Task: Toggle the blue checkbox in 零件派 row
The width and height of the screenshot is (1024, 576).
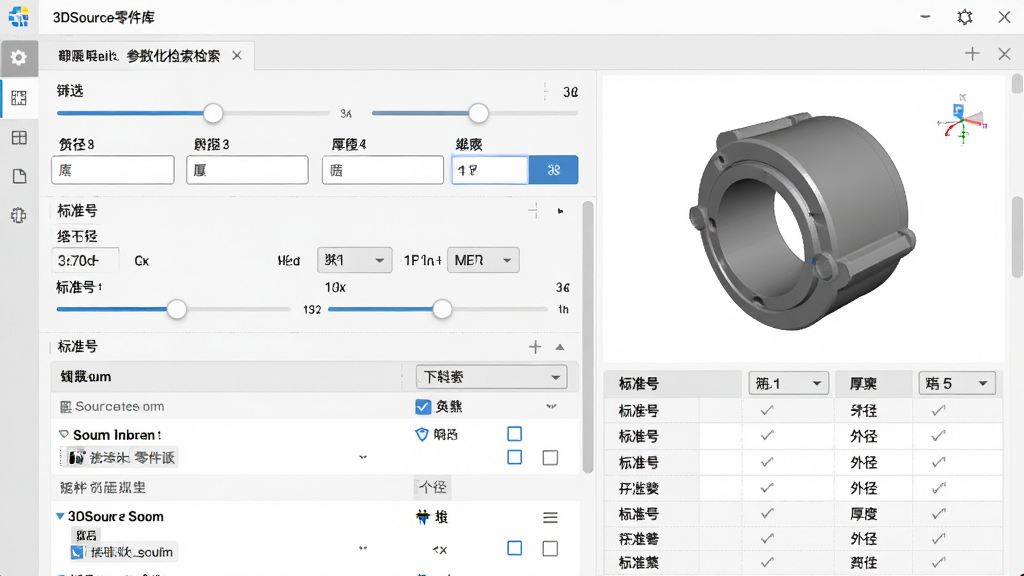Action: [x=515, y=457]
